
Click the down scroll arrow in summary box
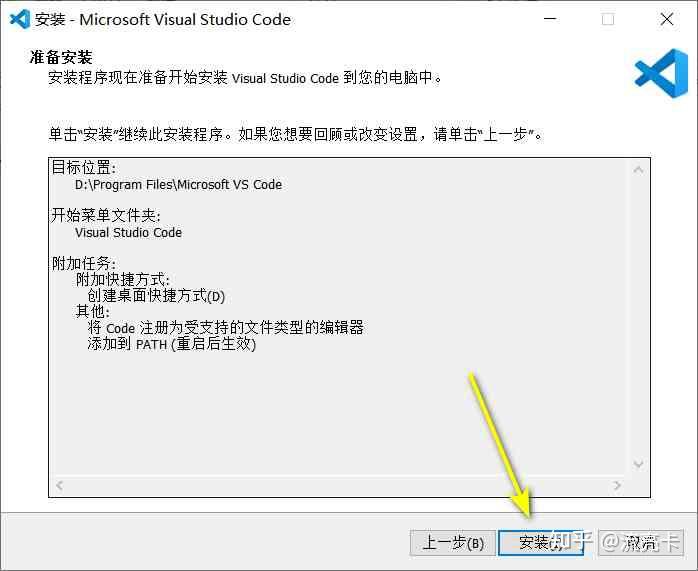[x=638, y=464]
